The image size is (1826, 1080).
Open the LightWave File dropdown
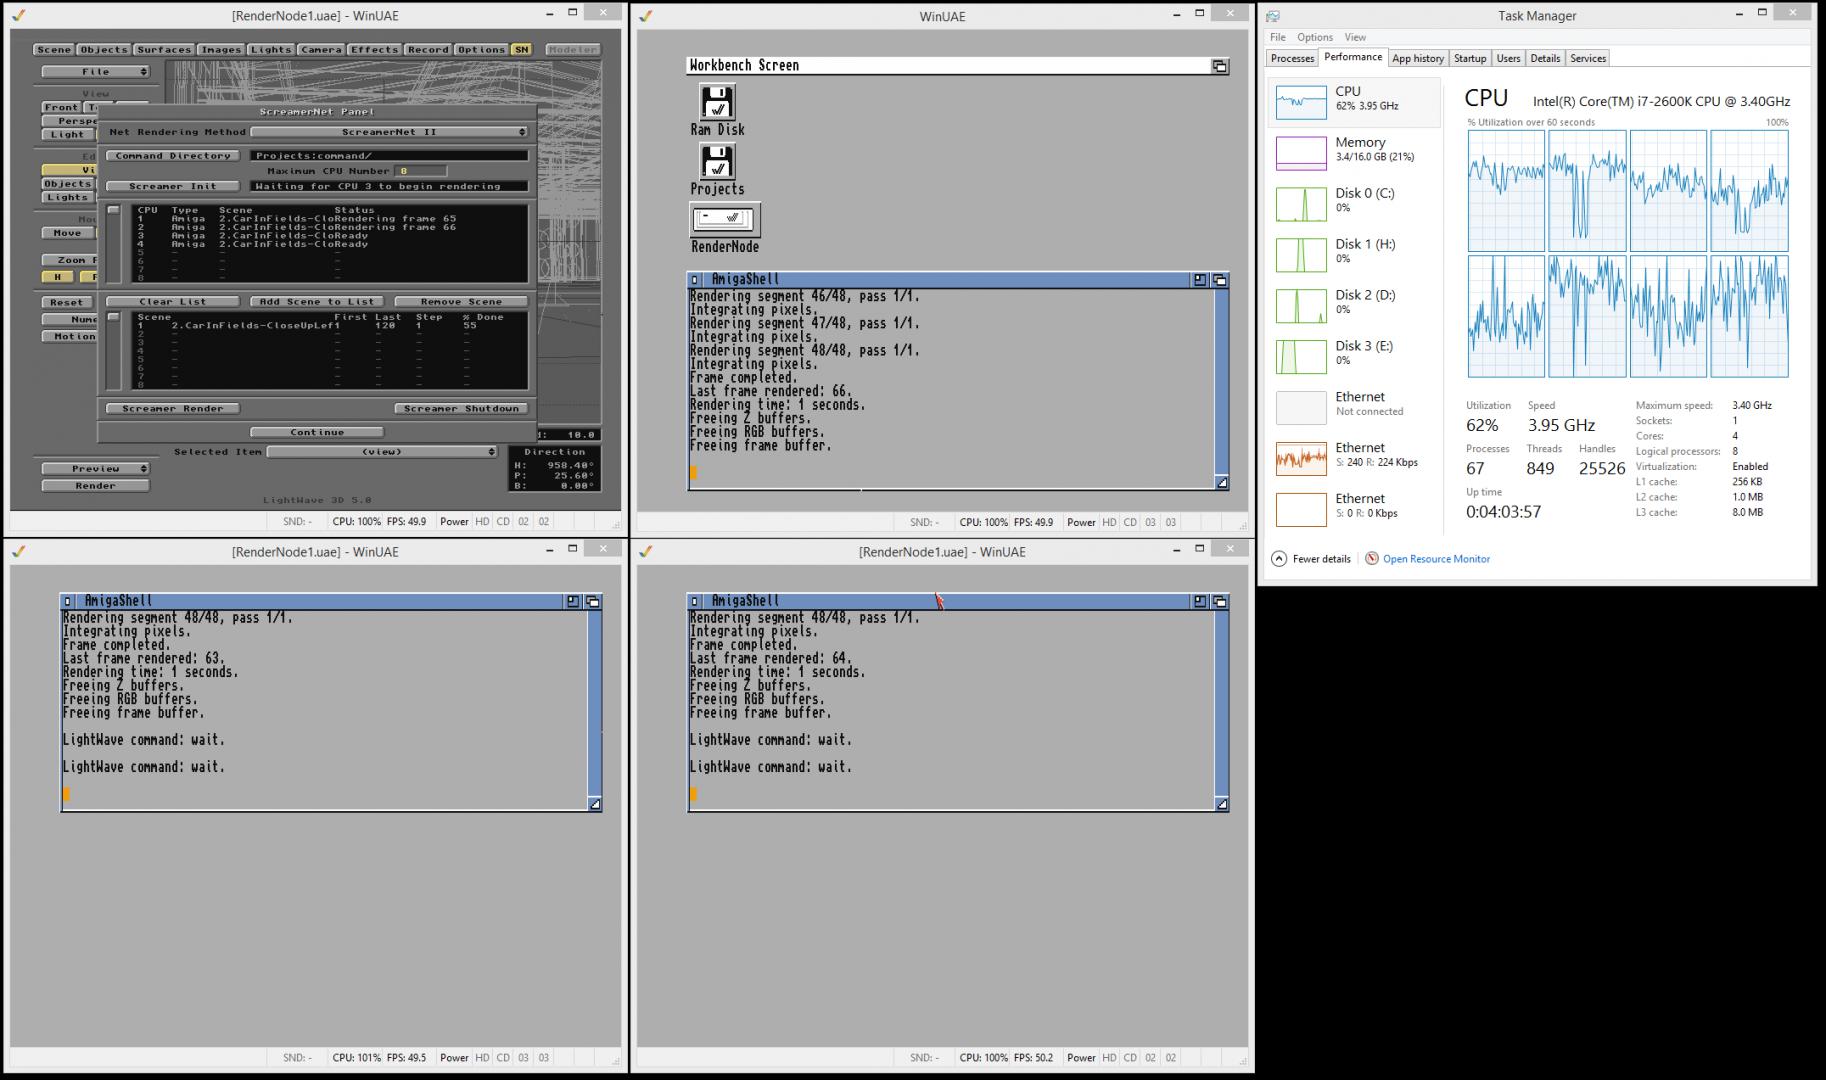click(95, 72)
